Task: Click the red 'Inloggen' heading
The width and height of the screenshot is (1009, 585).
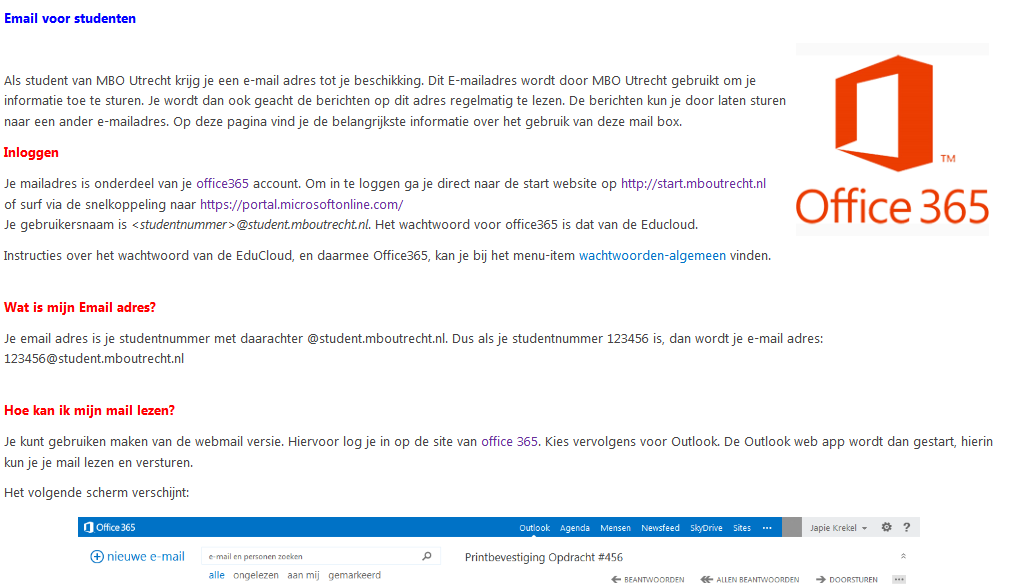Action: pyautogui.click(x=31, y=153)
